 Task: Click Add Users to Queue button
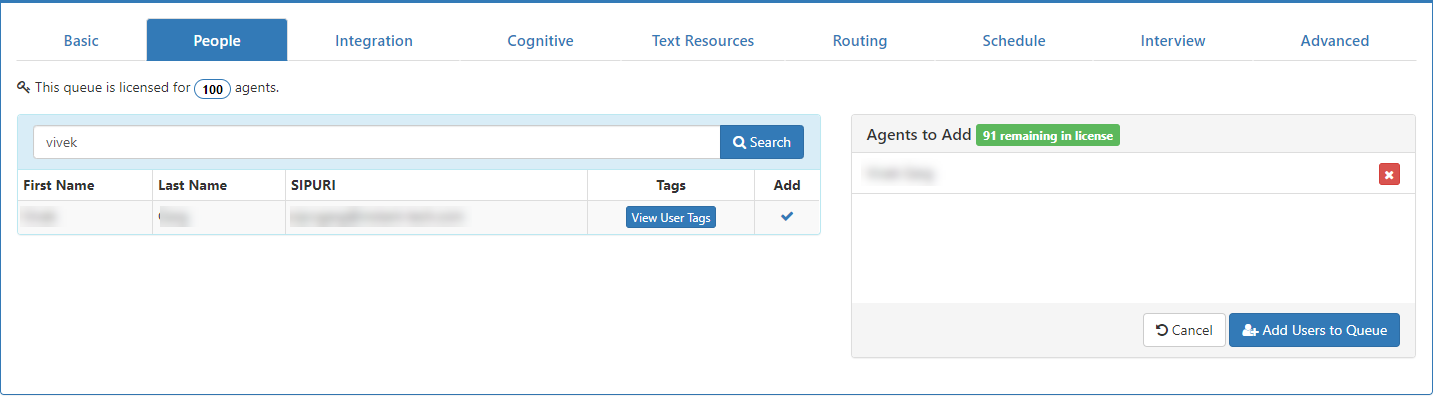1314,330
